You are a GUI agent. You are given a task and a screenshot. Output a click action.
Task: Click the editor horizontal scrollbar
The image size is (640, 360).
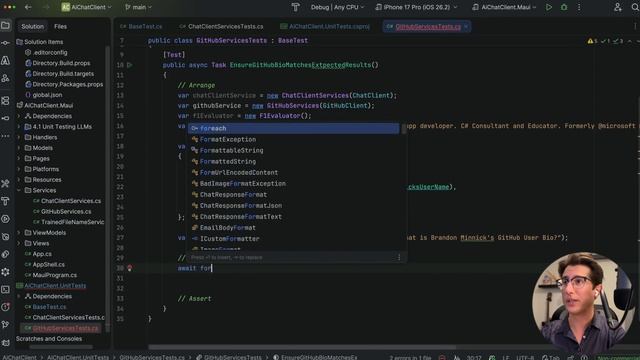[x=302, y=347]
